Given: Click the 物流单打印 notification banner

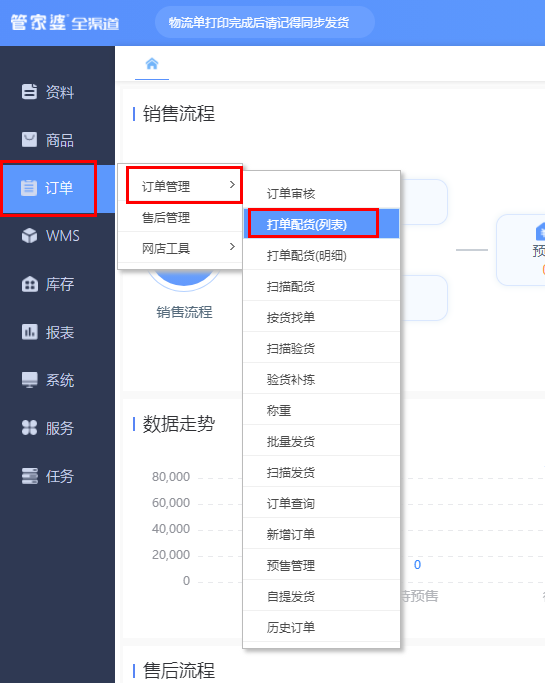Looking at the screenshot, I should [264, 22].
